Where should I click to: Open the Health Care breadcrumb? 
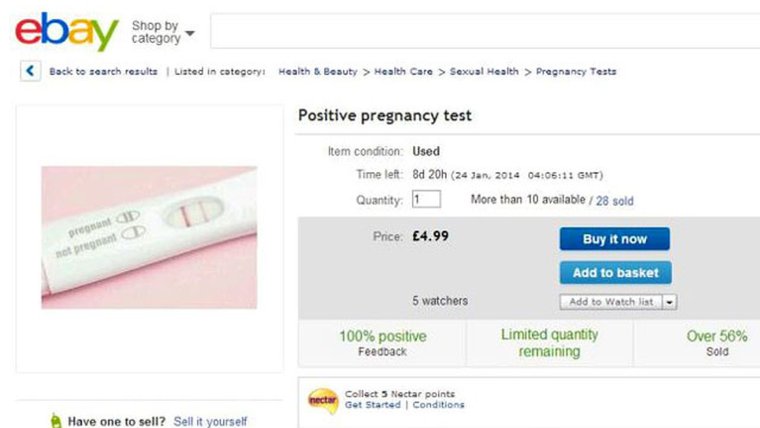coord(404,72)
